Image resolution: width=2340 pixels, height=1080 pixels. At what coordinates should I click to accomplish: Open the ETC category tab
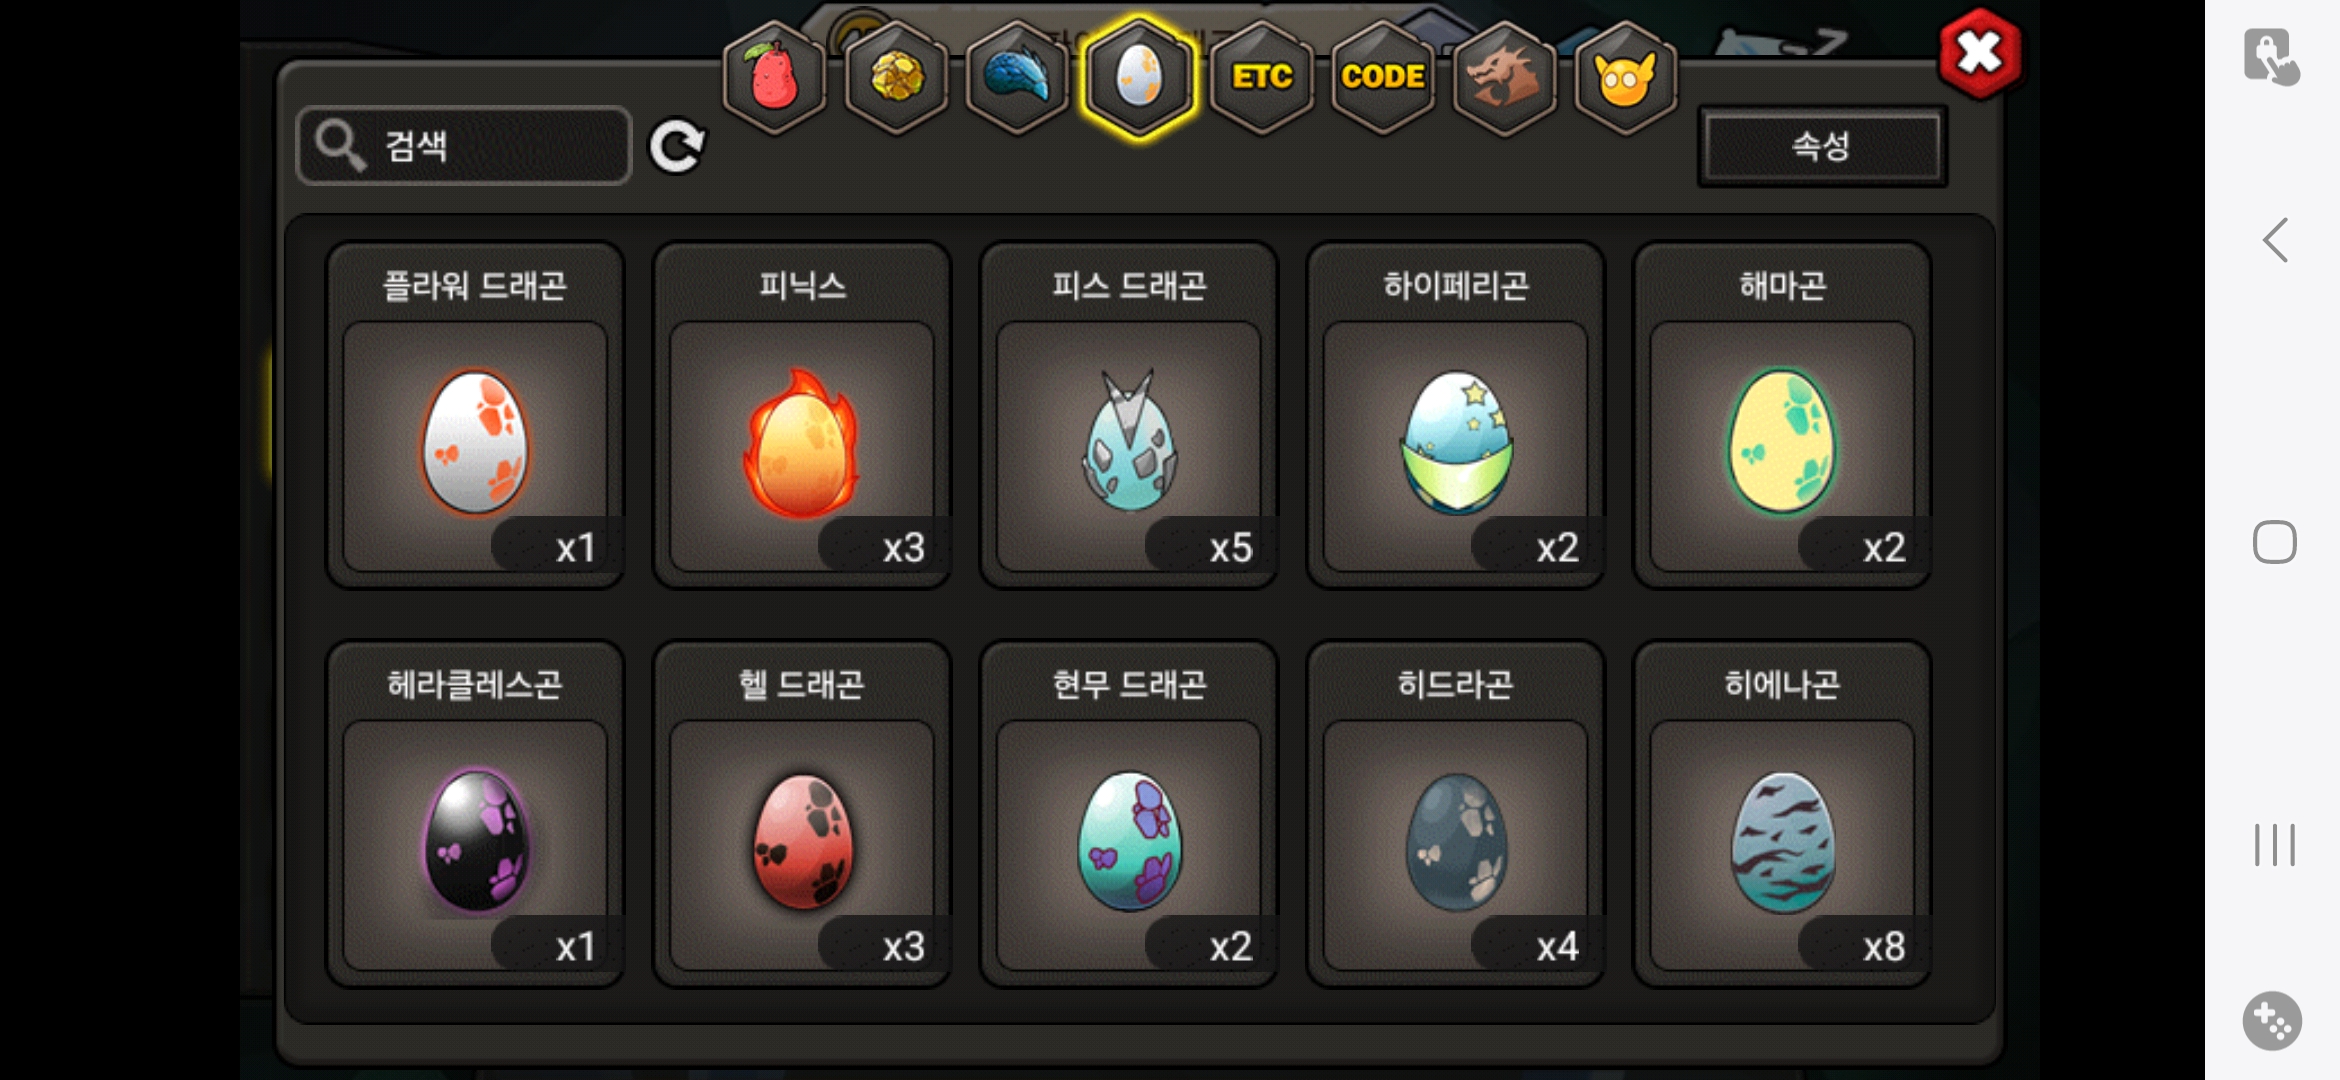(x=1261, y=77)
